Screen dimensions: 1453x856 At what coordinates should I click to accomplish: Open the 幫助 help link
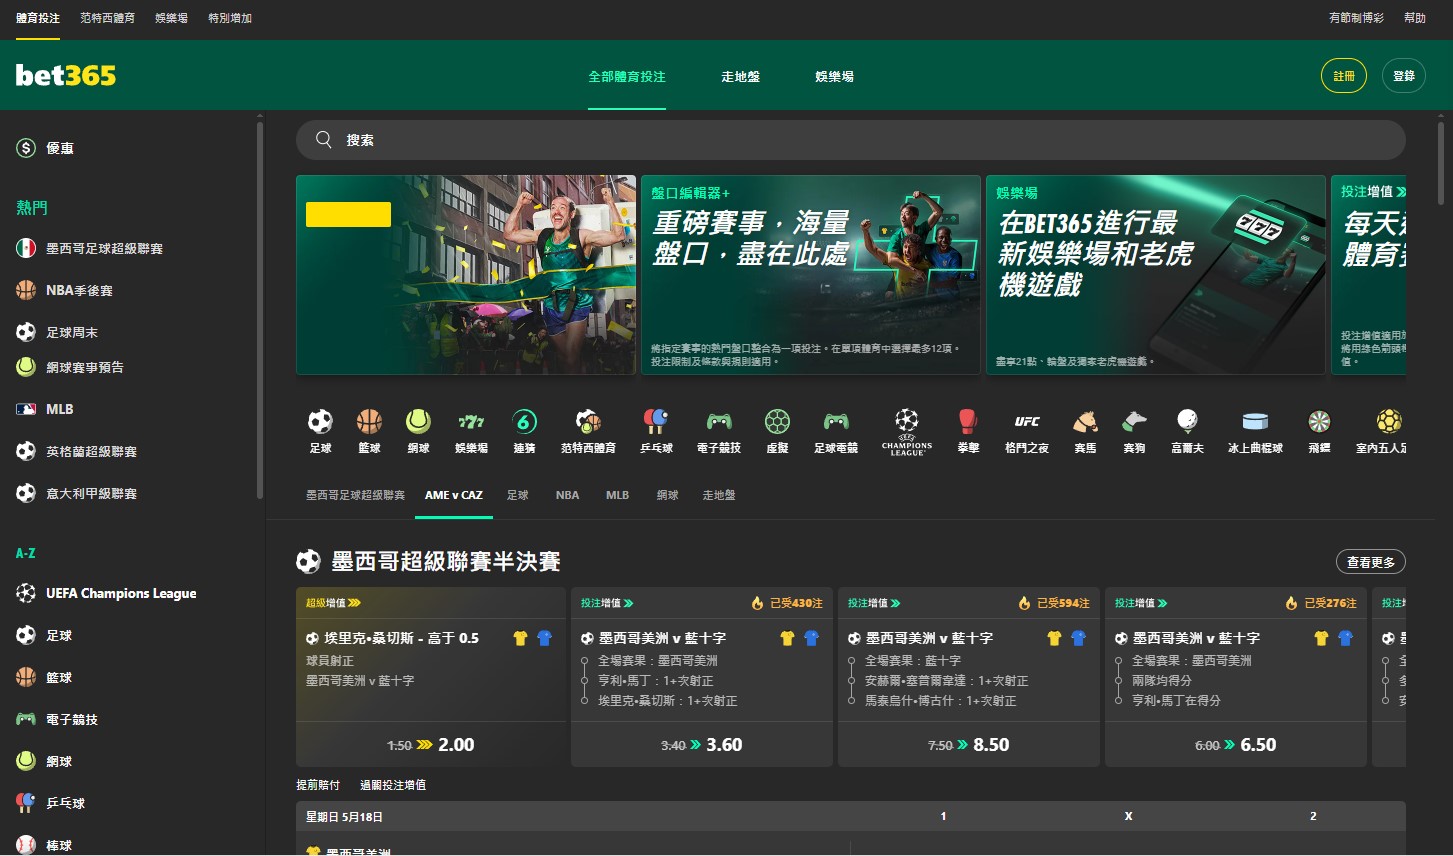click(x=1415, y=18)
